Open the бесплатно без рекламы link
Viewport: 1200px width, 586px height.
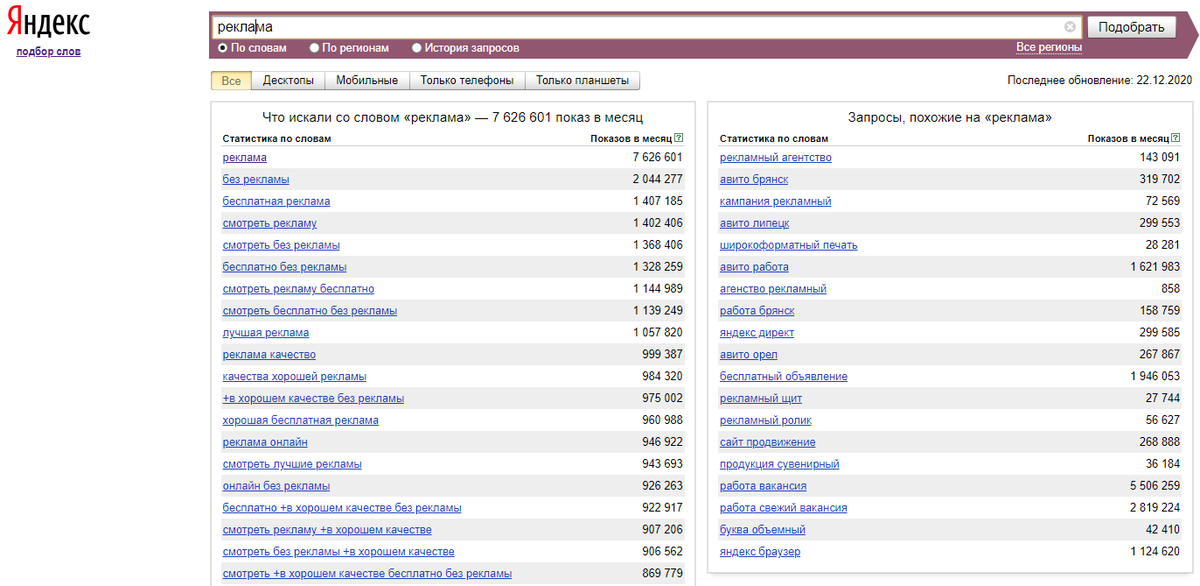coord(284,267)
